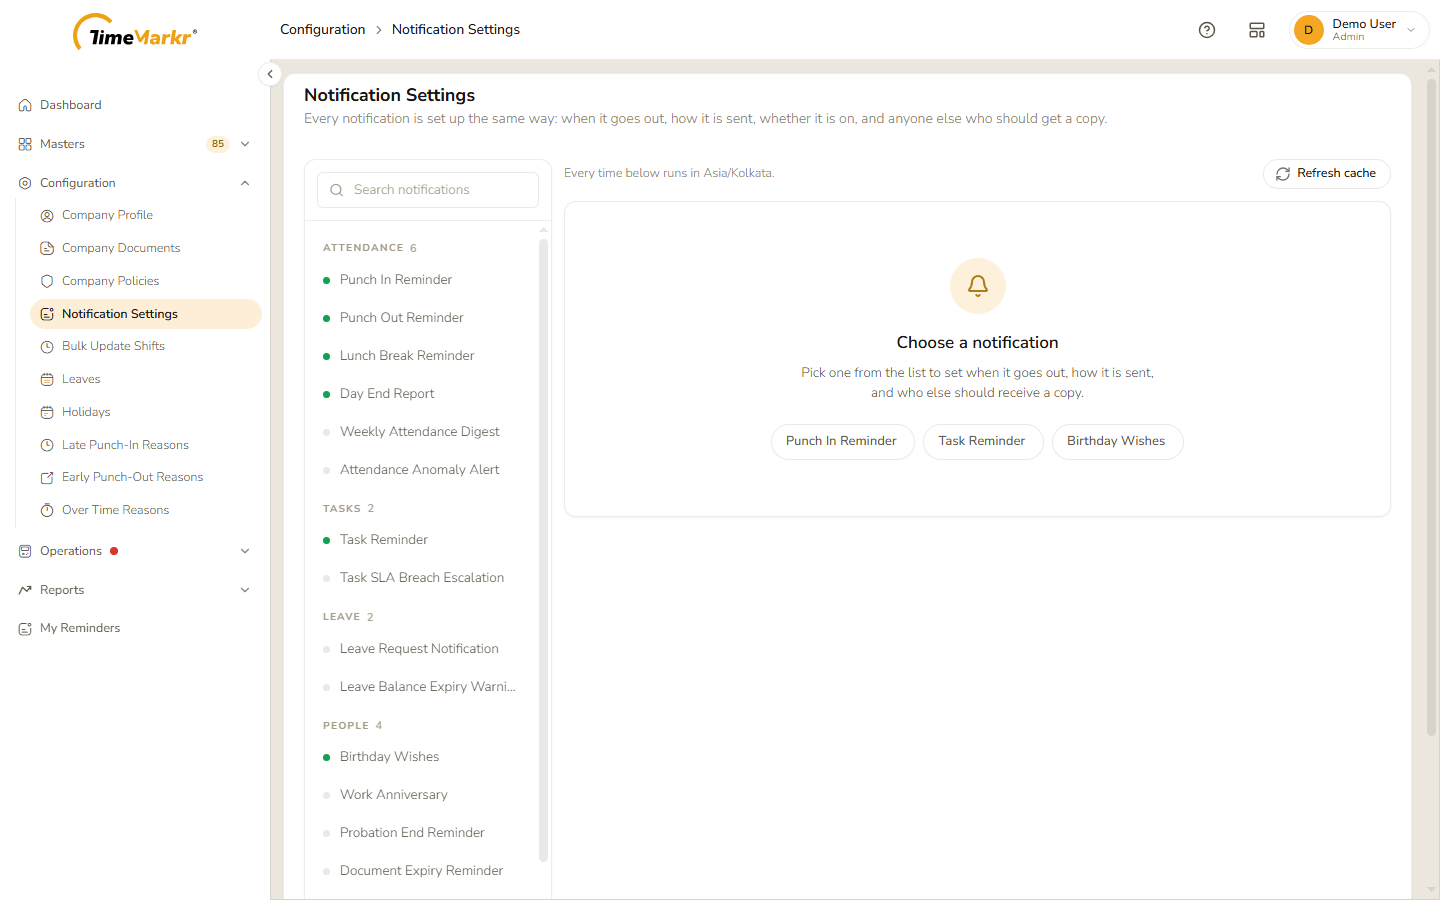Screen dimensions: 1440x900
Task: Click the TimeMarkr logo
Action: [x=135, y=33]
